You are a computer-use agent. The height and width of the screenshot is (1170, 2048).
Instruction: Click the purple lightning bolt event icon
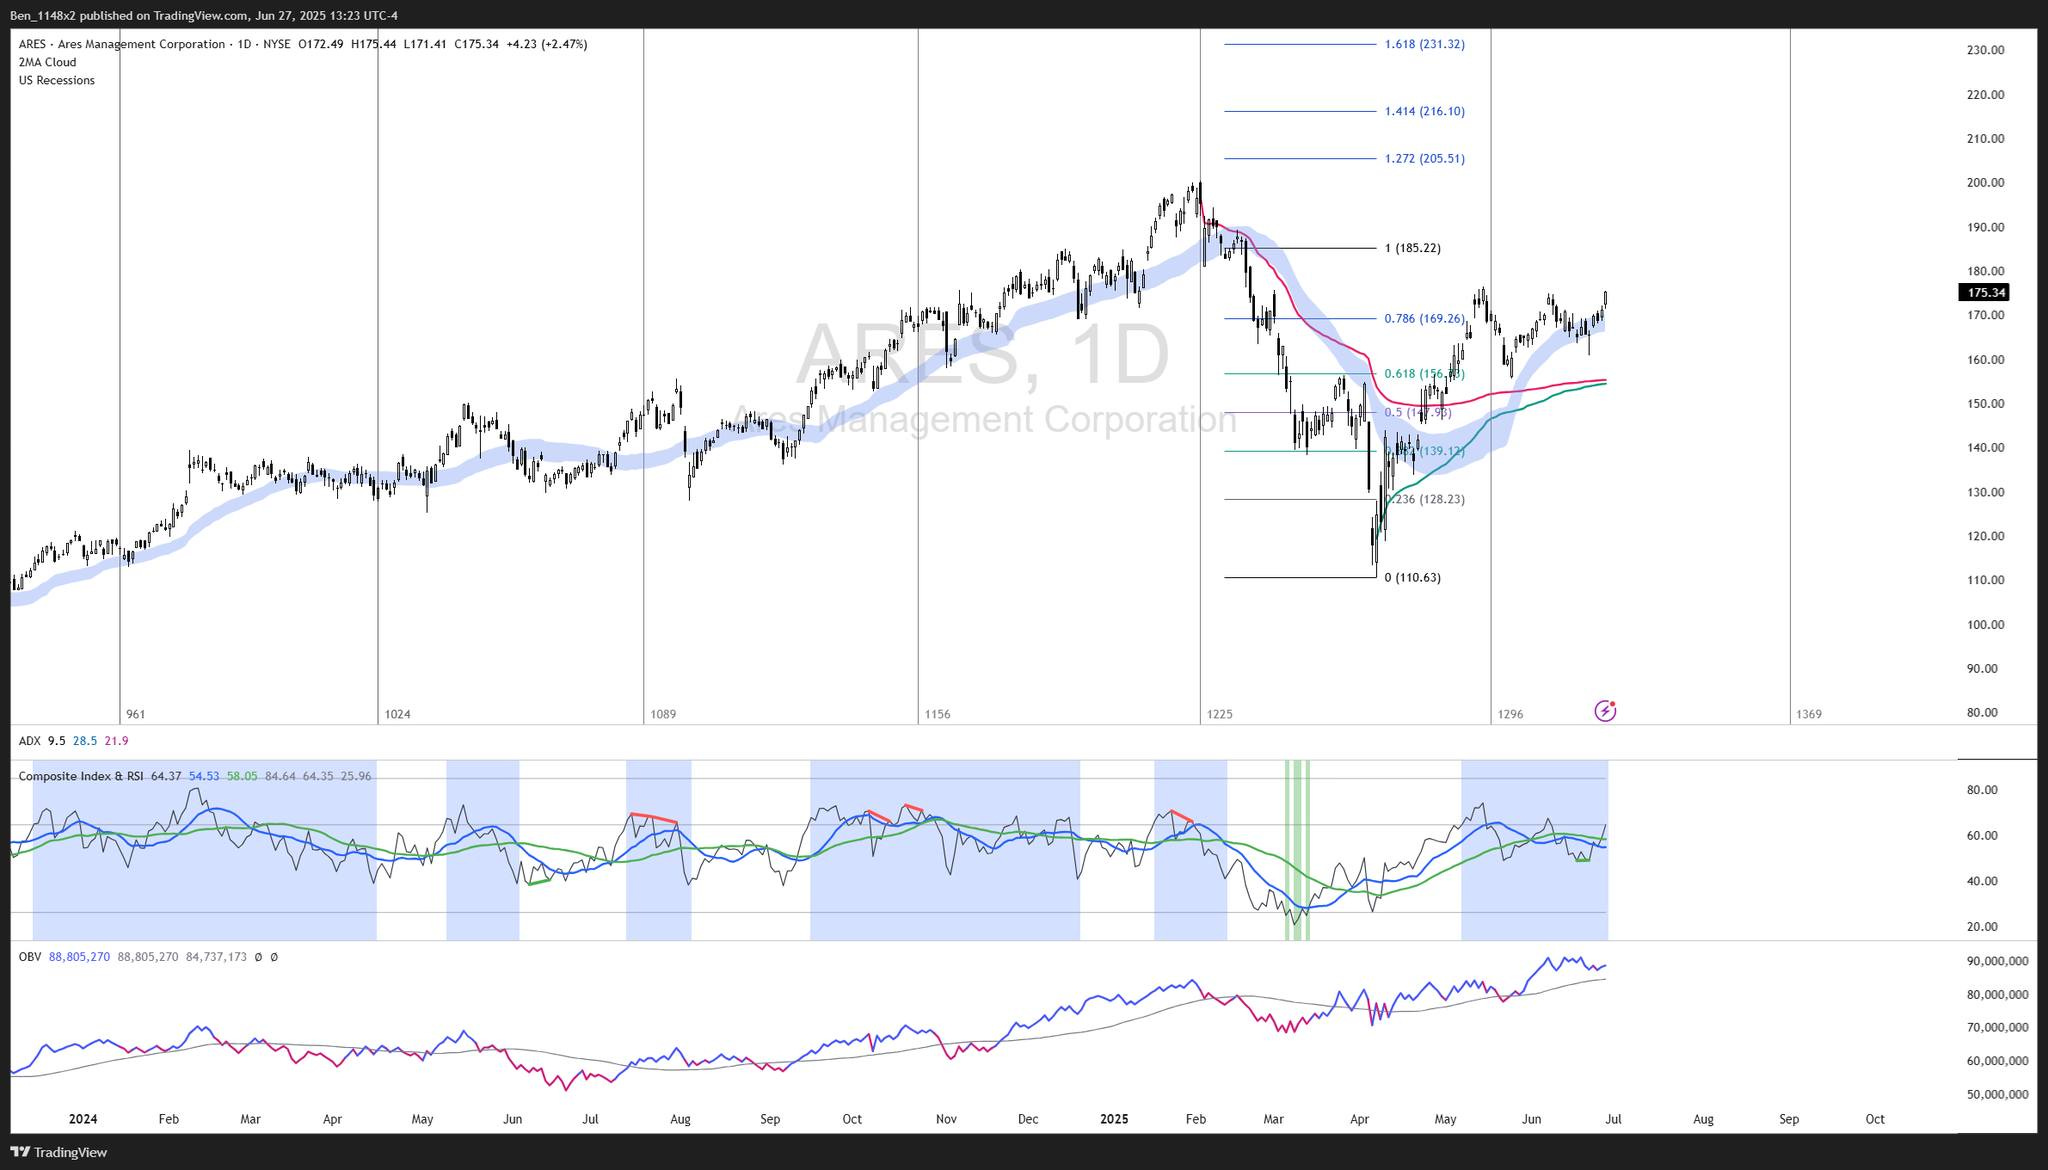pos(1604,711)
